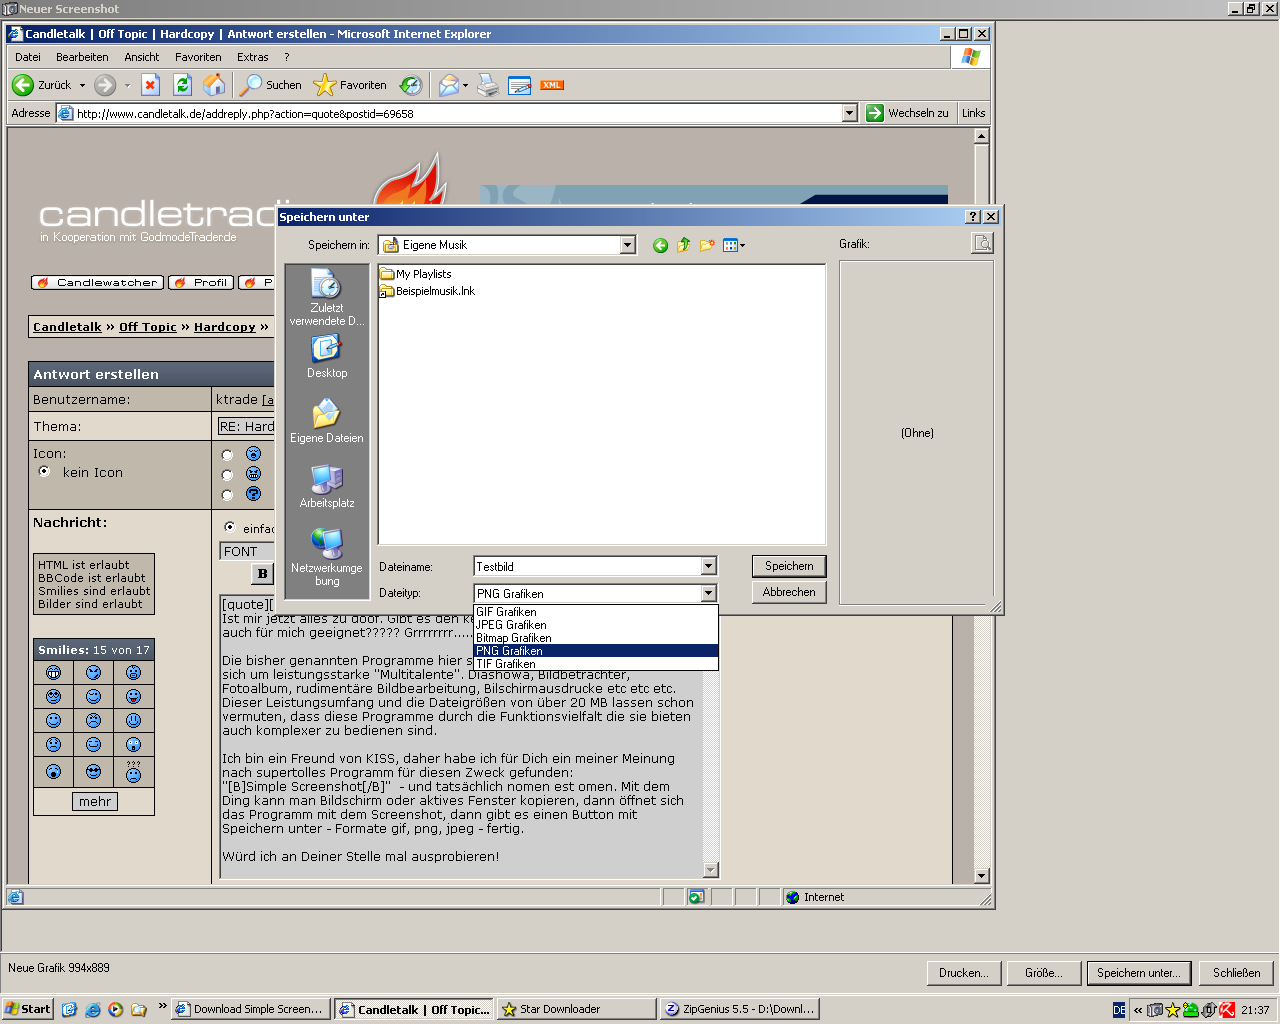Open the Dateiname dropdown arrow
Image resolution: width=1280 pixels, height=1024 pixels.
pyautogui.click(x=708, y=566)
